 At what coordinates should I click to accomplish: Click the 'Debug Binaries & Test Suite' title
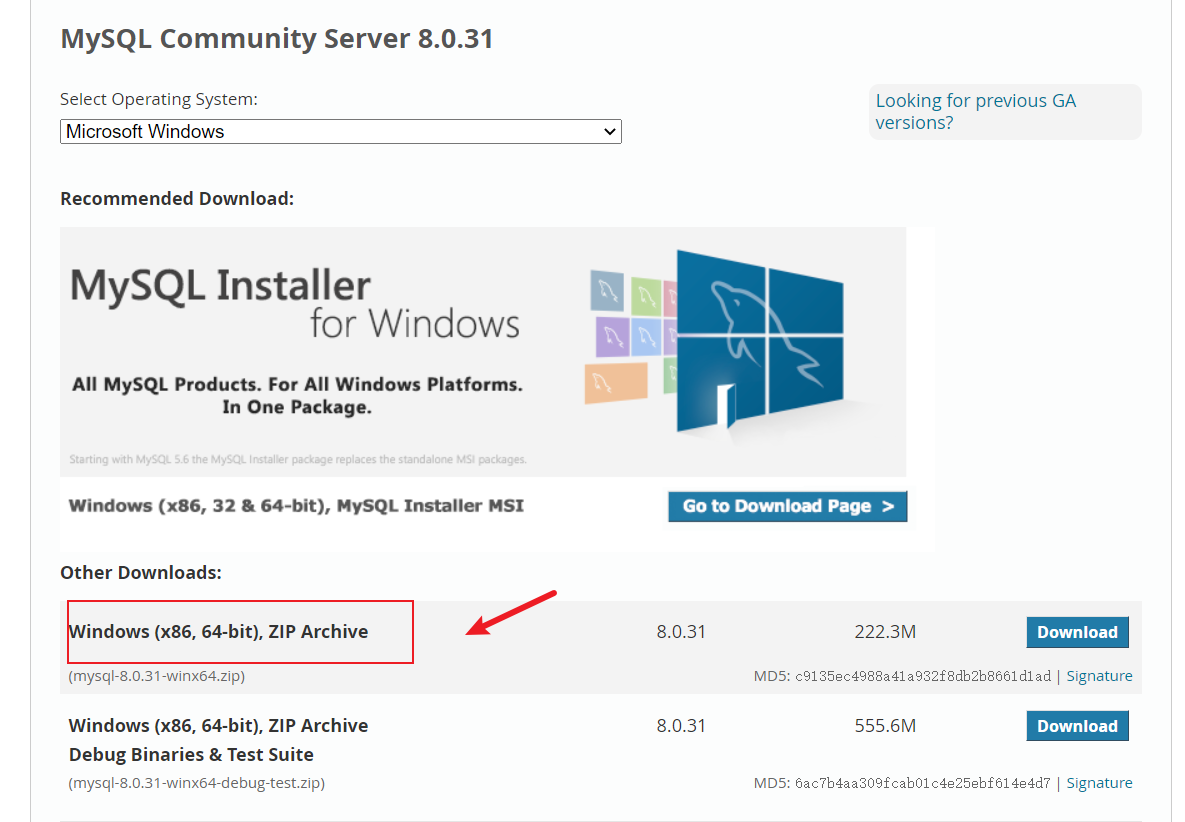[x=191, y=755]
